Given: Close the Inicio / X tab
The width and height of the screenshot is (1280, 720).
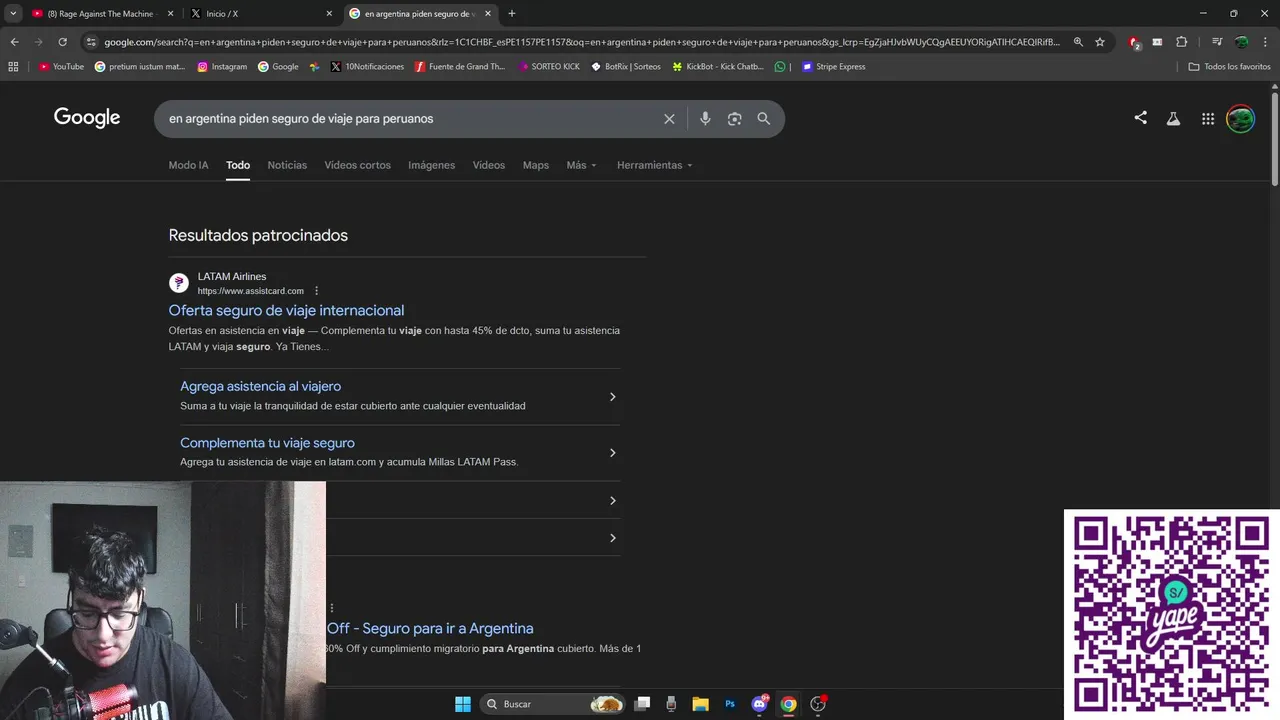Looking at the screenshot, I should [x=329, y=13].
